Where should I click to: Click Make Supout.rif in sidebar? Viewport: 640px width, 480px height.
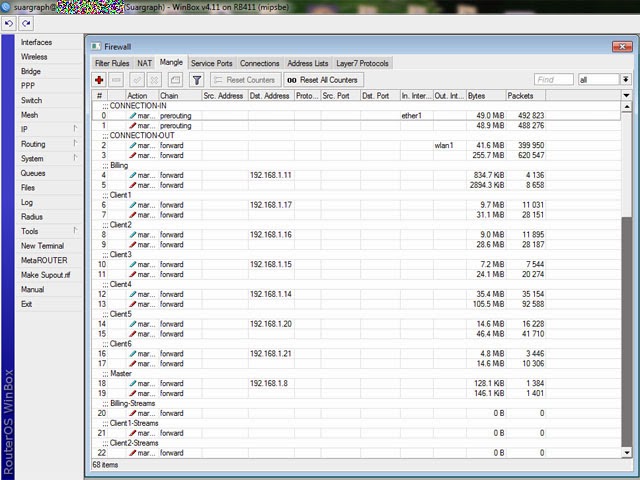point(49,275)
